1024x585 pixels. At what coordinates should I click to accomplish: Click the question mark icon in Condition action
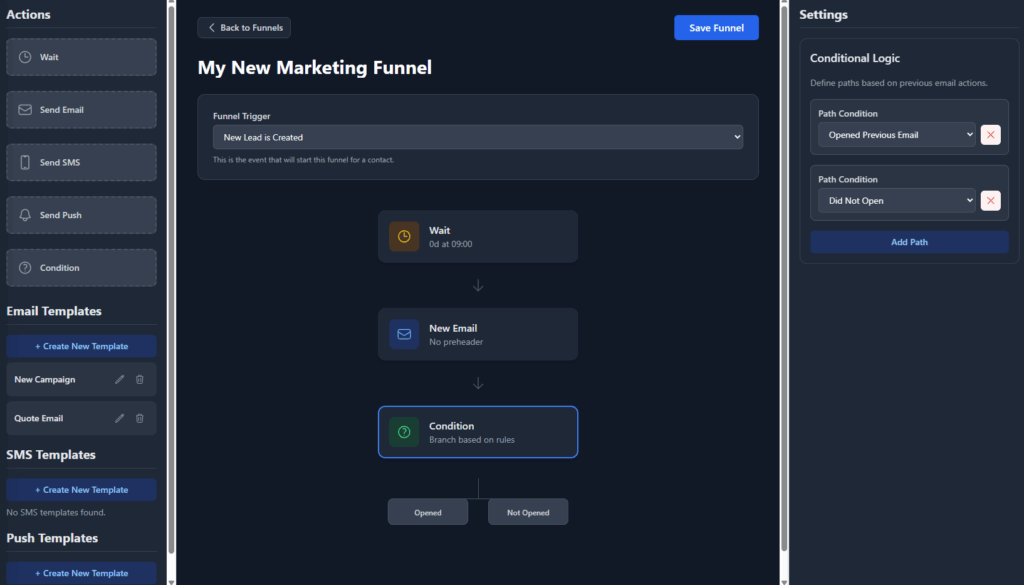(25, 268)
